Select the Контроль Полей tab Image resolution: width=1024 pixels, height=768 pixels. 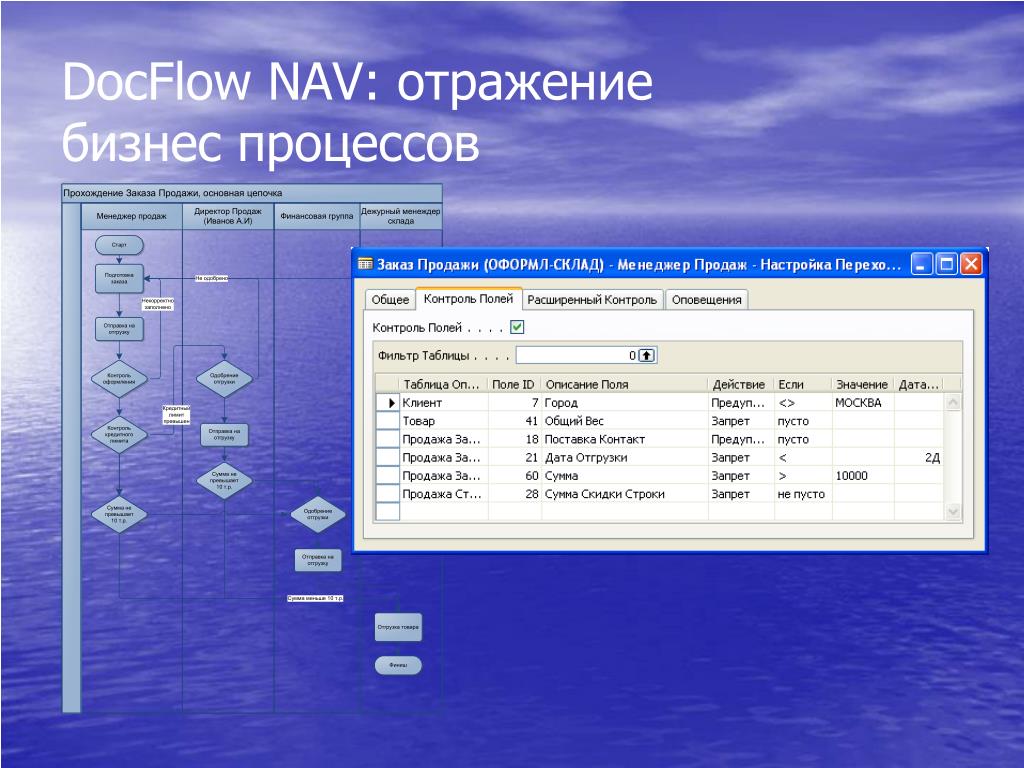(468, 298)
